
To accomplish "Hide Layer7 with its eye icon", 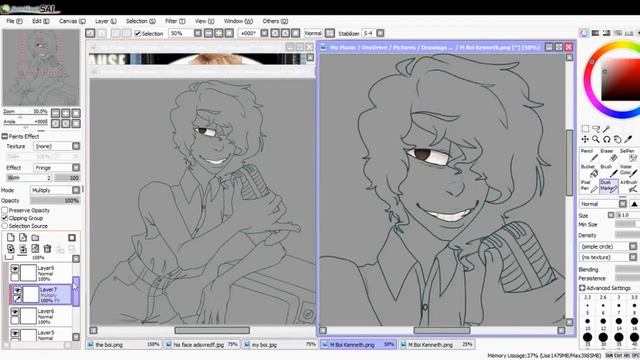I will pyautogui.click(x=17, y=290).
